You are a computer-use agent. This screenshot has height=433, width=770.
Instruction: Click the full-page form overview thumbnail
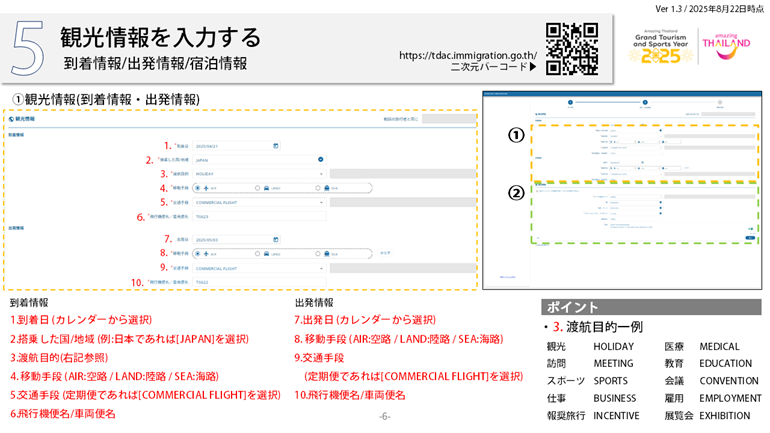tap(622, 190)
